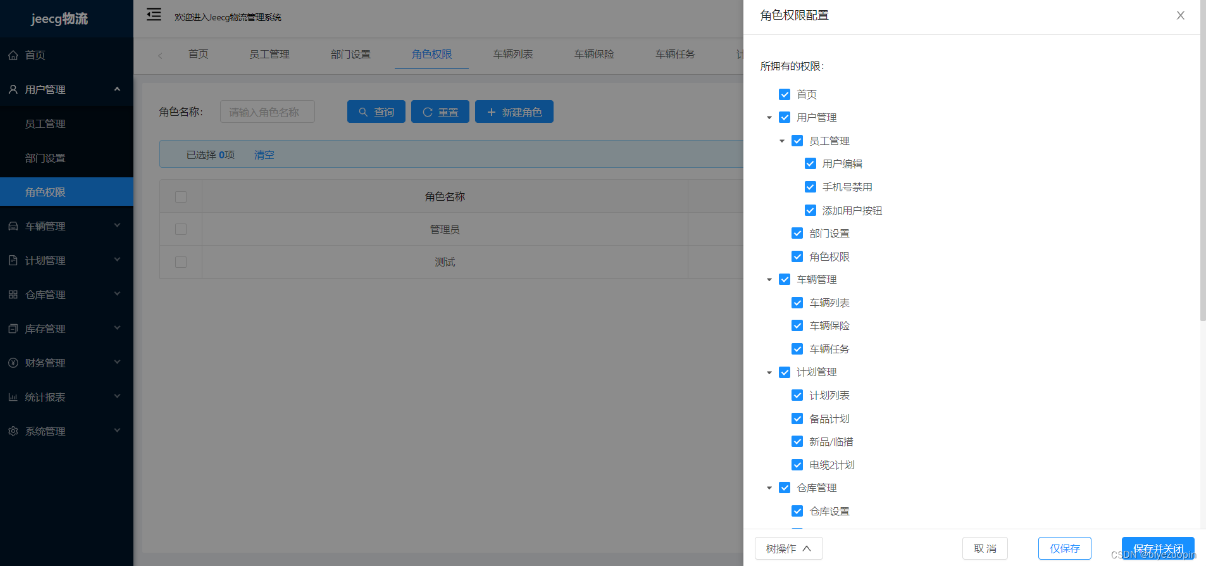This screenshot has width=1217, height=566.
Task: Click the 新建角色 button
Action: click(x=514, y=112)
